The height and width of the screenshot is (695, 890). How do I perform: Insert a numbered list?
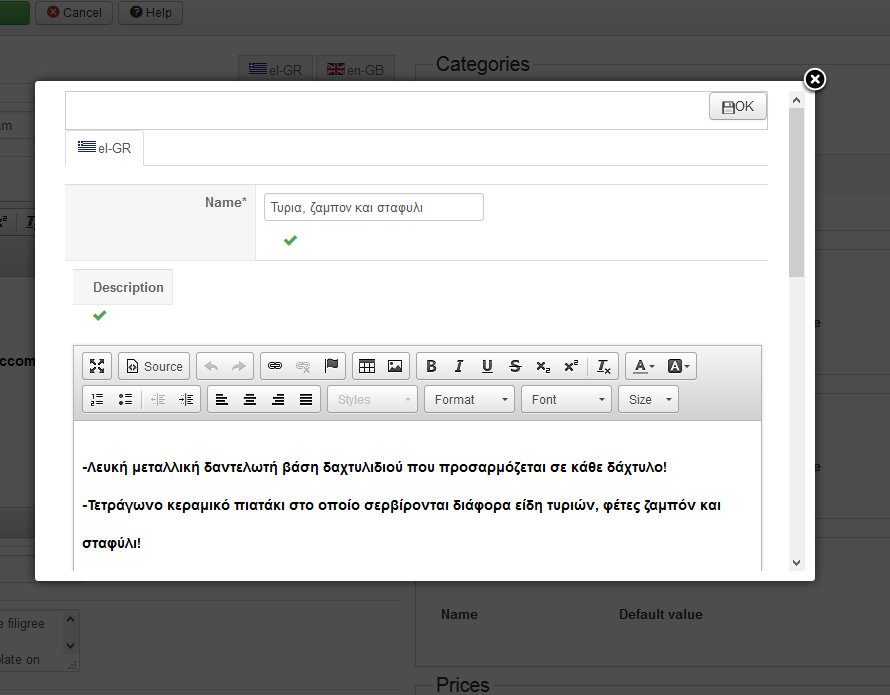click(97, 399)
